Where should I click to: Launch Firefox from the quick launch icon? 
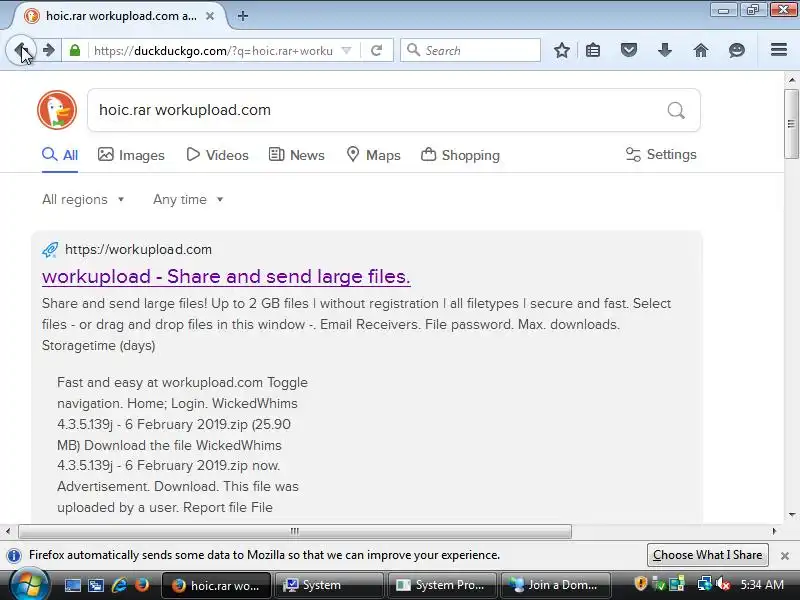[142, 585]
